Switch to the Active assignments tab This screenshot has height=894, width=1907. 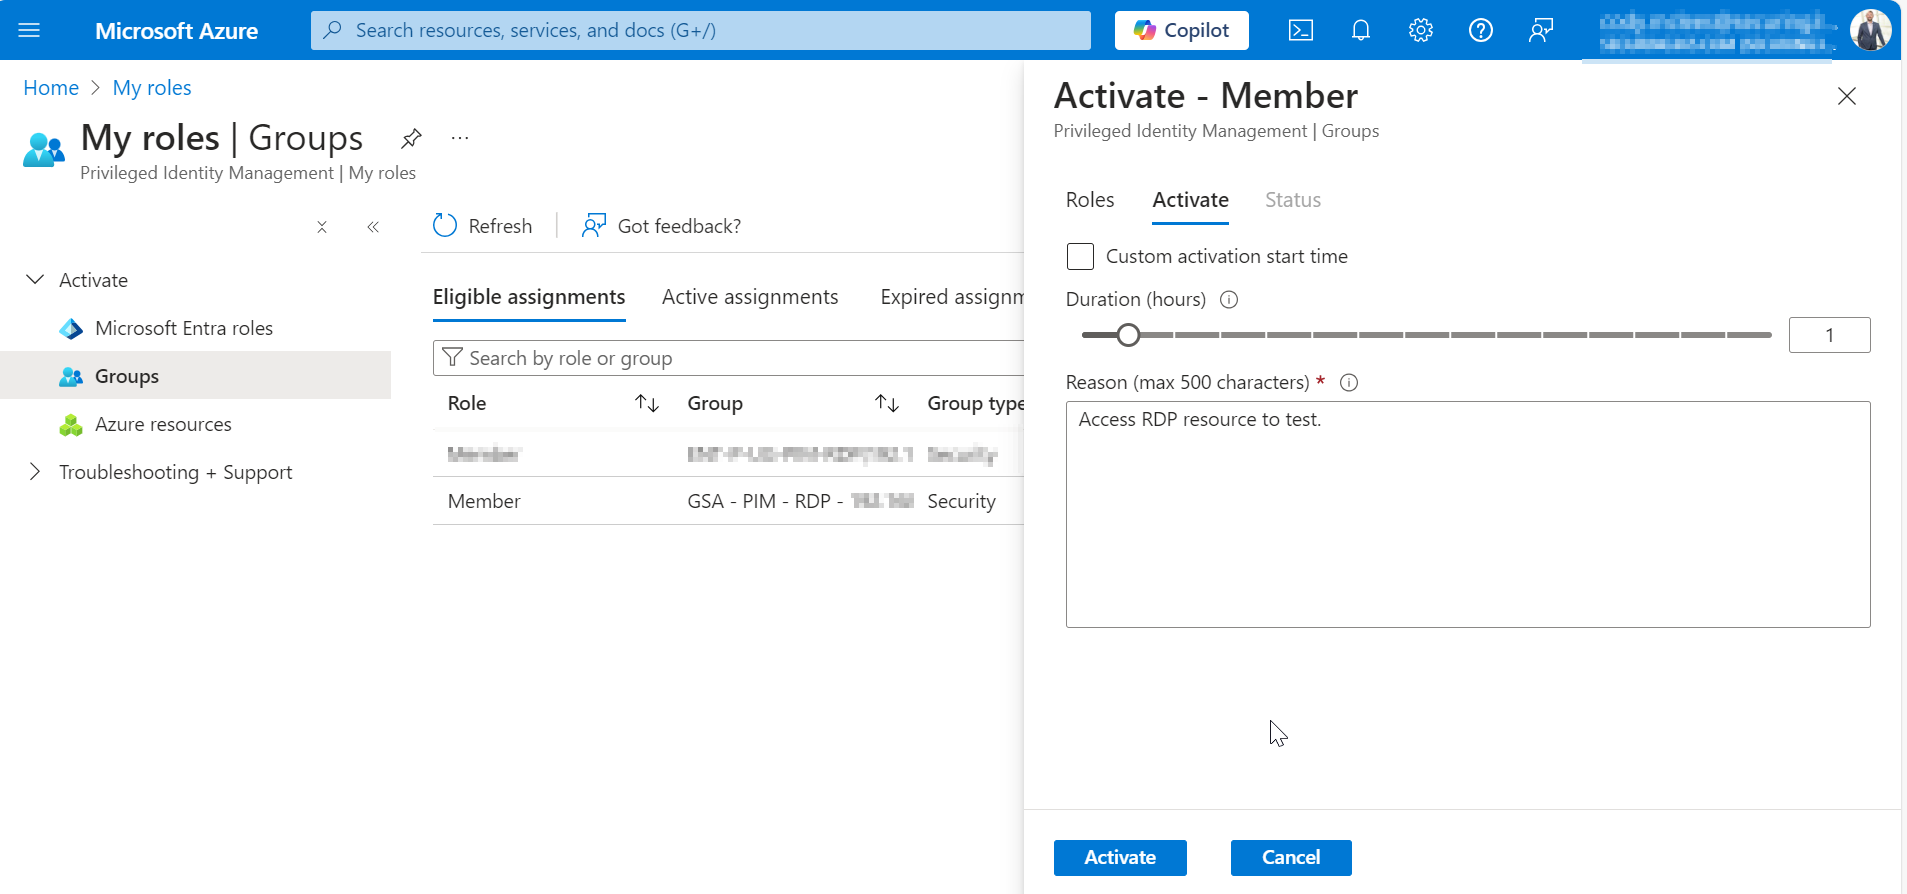point(750,297)
